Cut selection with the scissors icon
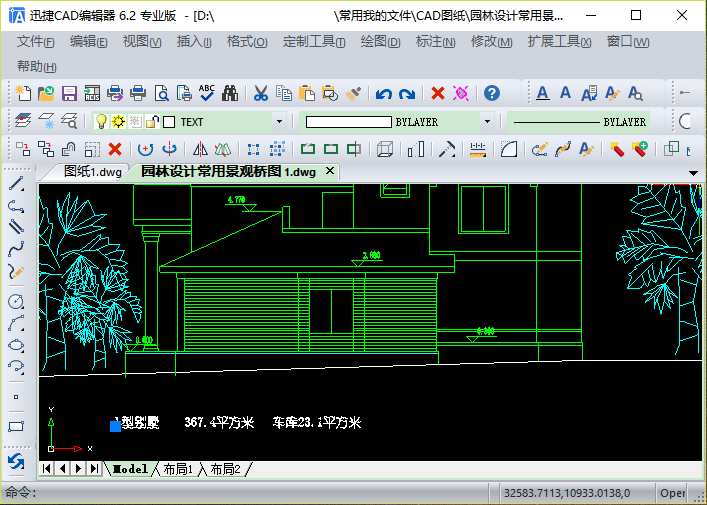This screenshot has width=707, height=505. click(x=261, y=93)
